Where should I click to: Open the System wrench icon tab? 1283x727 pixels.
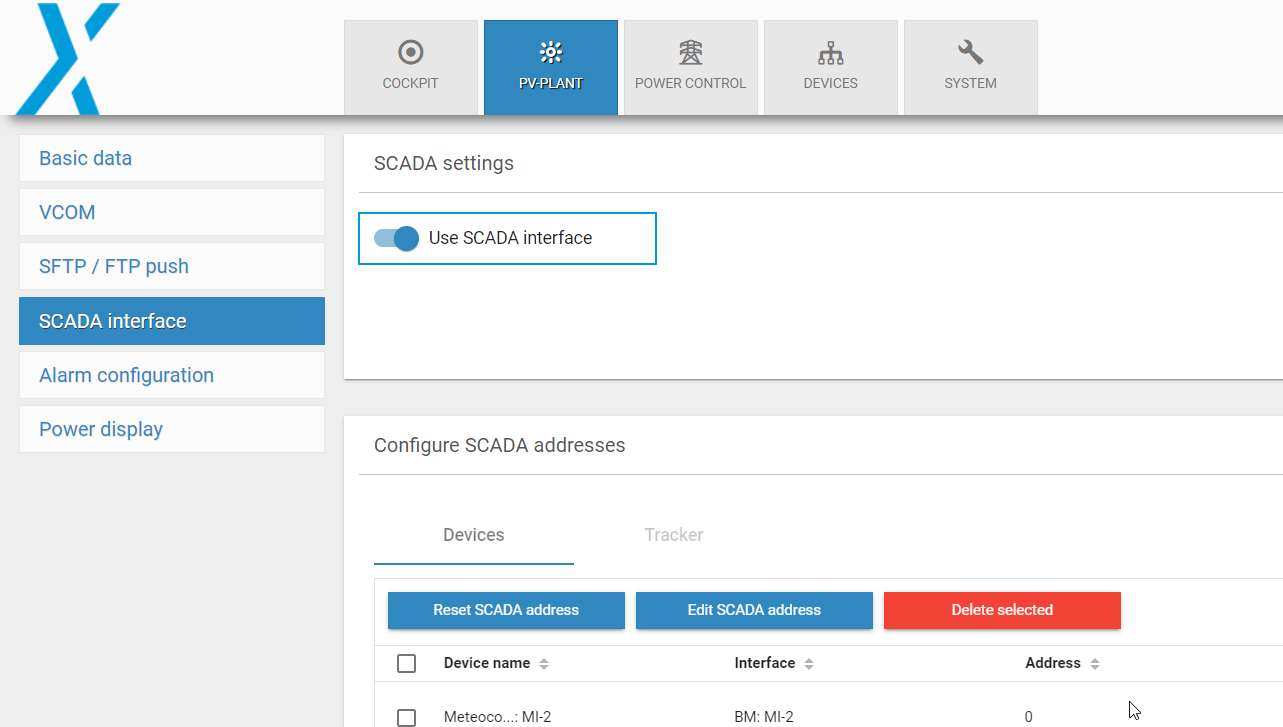pyautogui.click(x=970, y=67)
